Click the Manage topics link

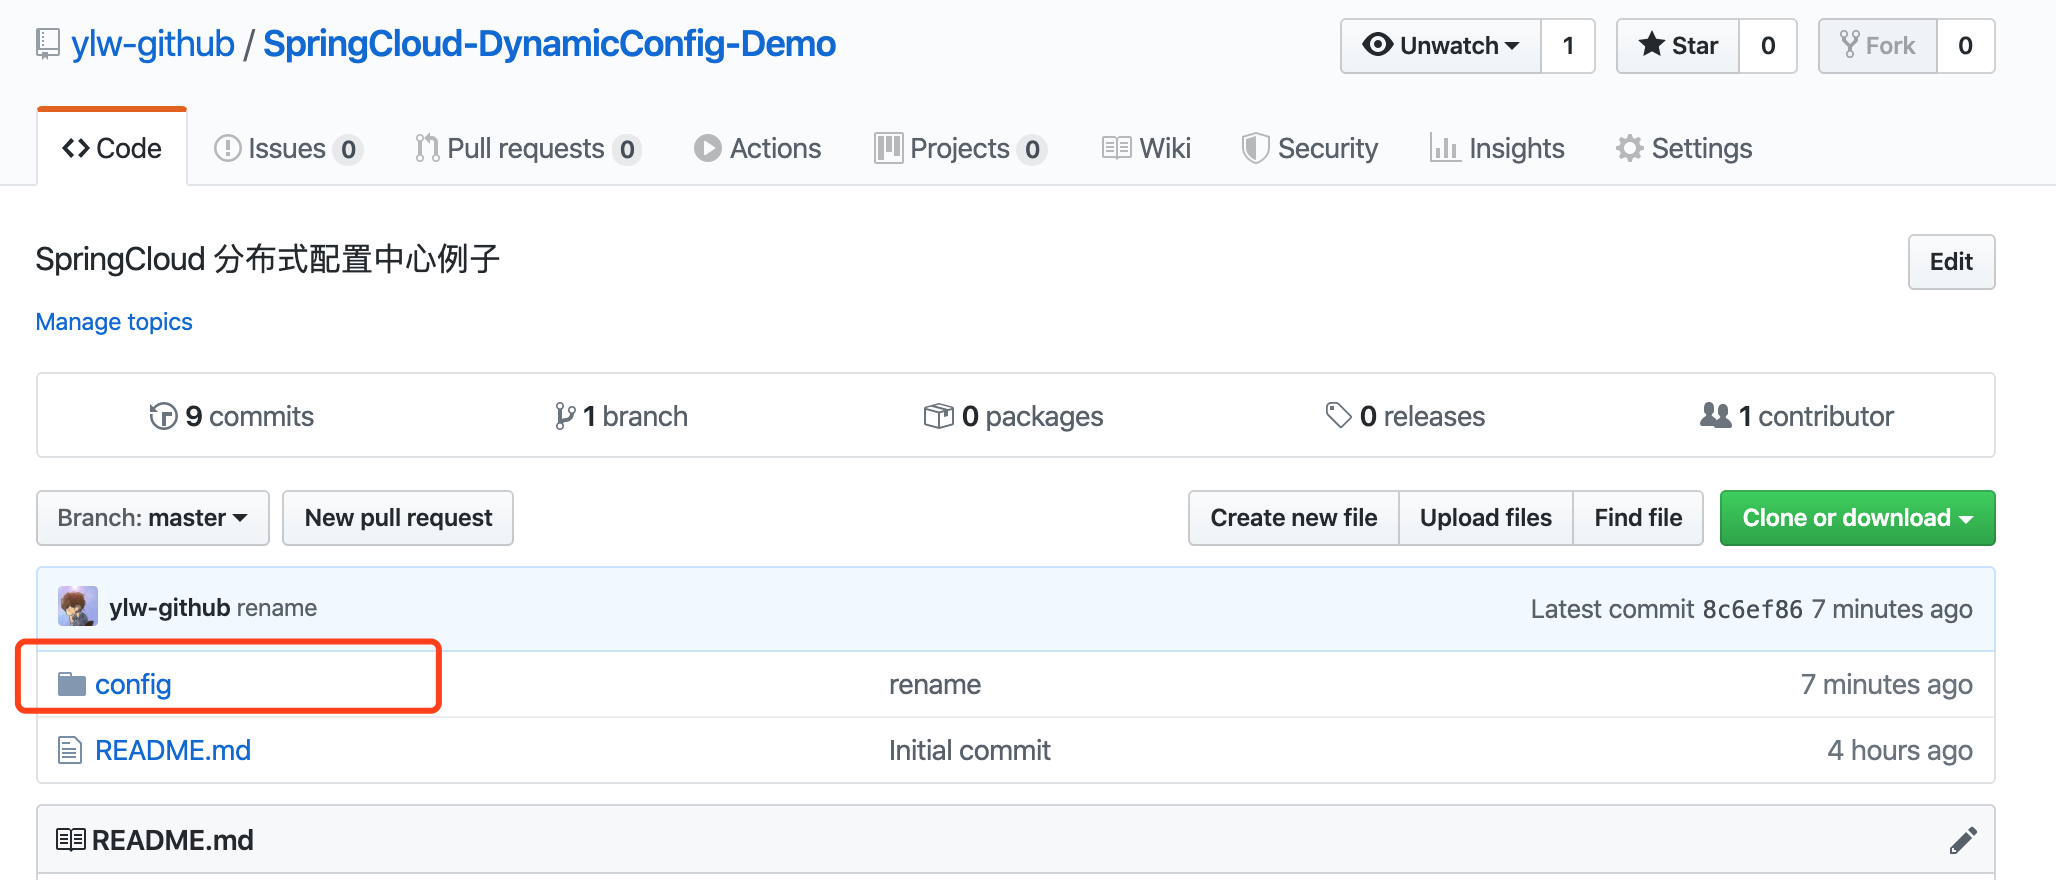(114, 322)
